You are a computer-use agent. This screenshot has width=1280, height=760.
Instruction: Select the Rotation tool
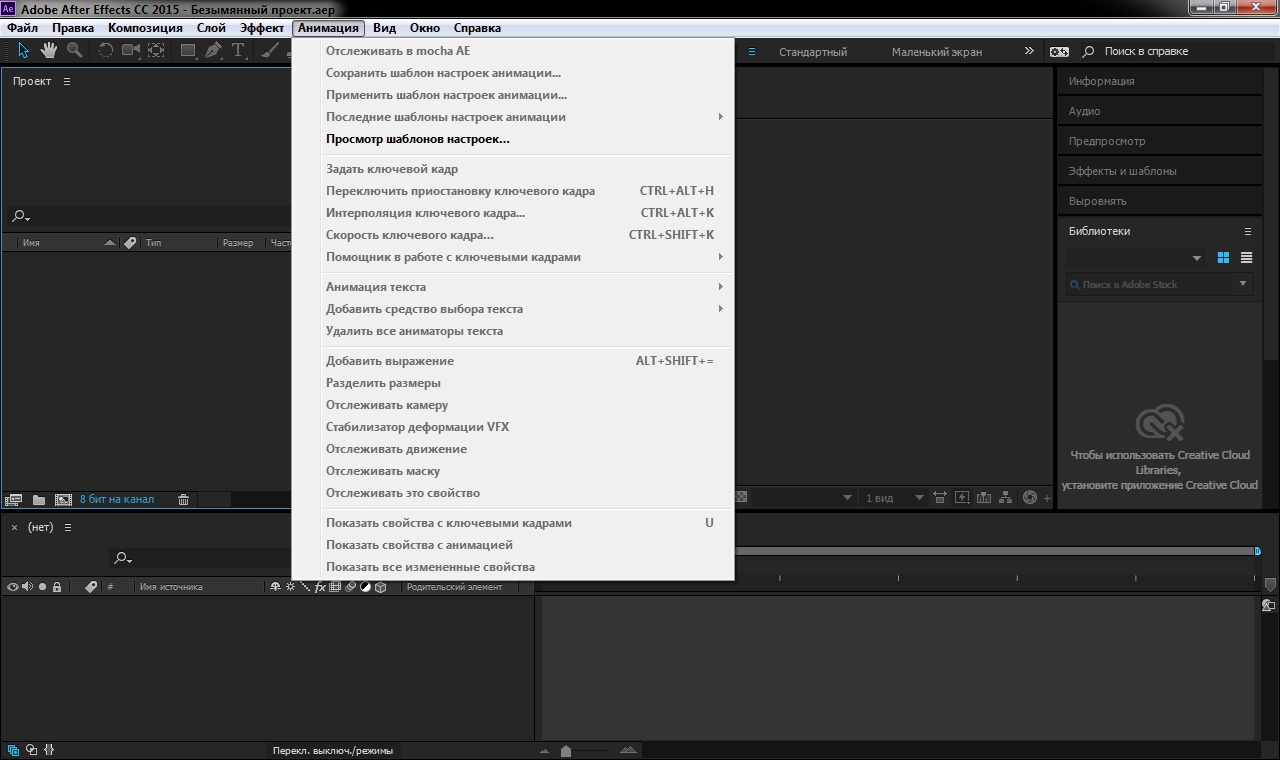click(x=105, y=50)
